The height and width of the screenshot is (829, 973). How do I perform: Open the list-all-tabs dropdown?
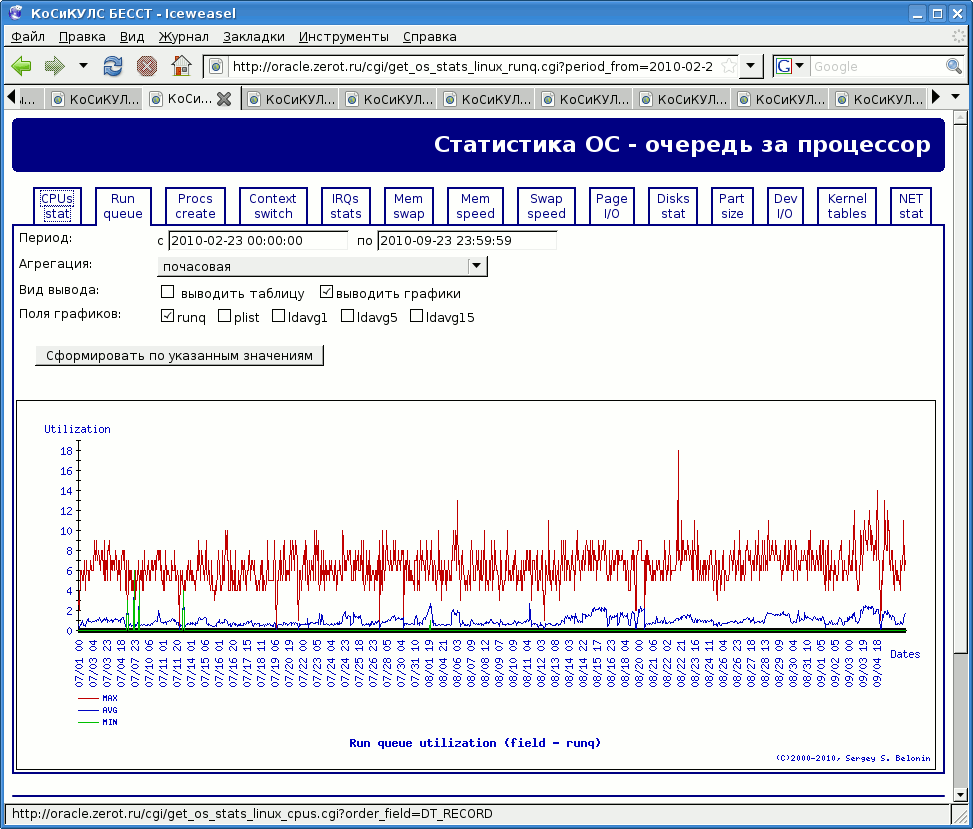pos(956,97)
